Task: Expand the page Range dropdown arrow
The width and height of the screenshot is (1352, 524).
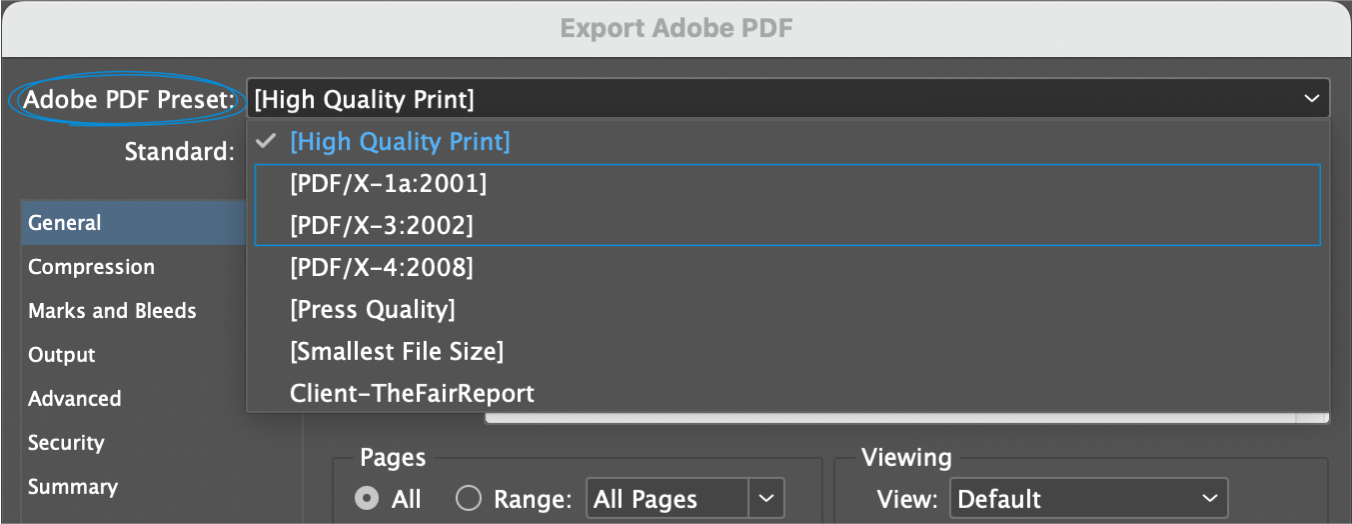Action: tap(766, 499)
